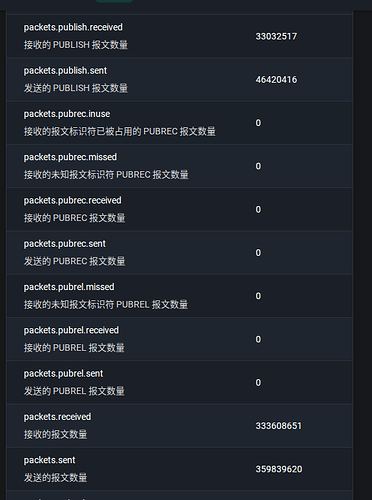The image size is (372, 500).
Task: Select the packets.pubrec.sent metric name
Action: point(64,244)
